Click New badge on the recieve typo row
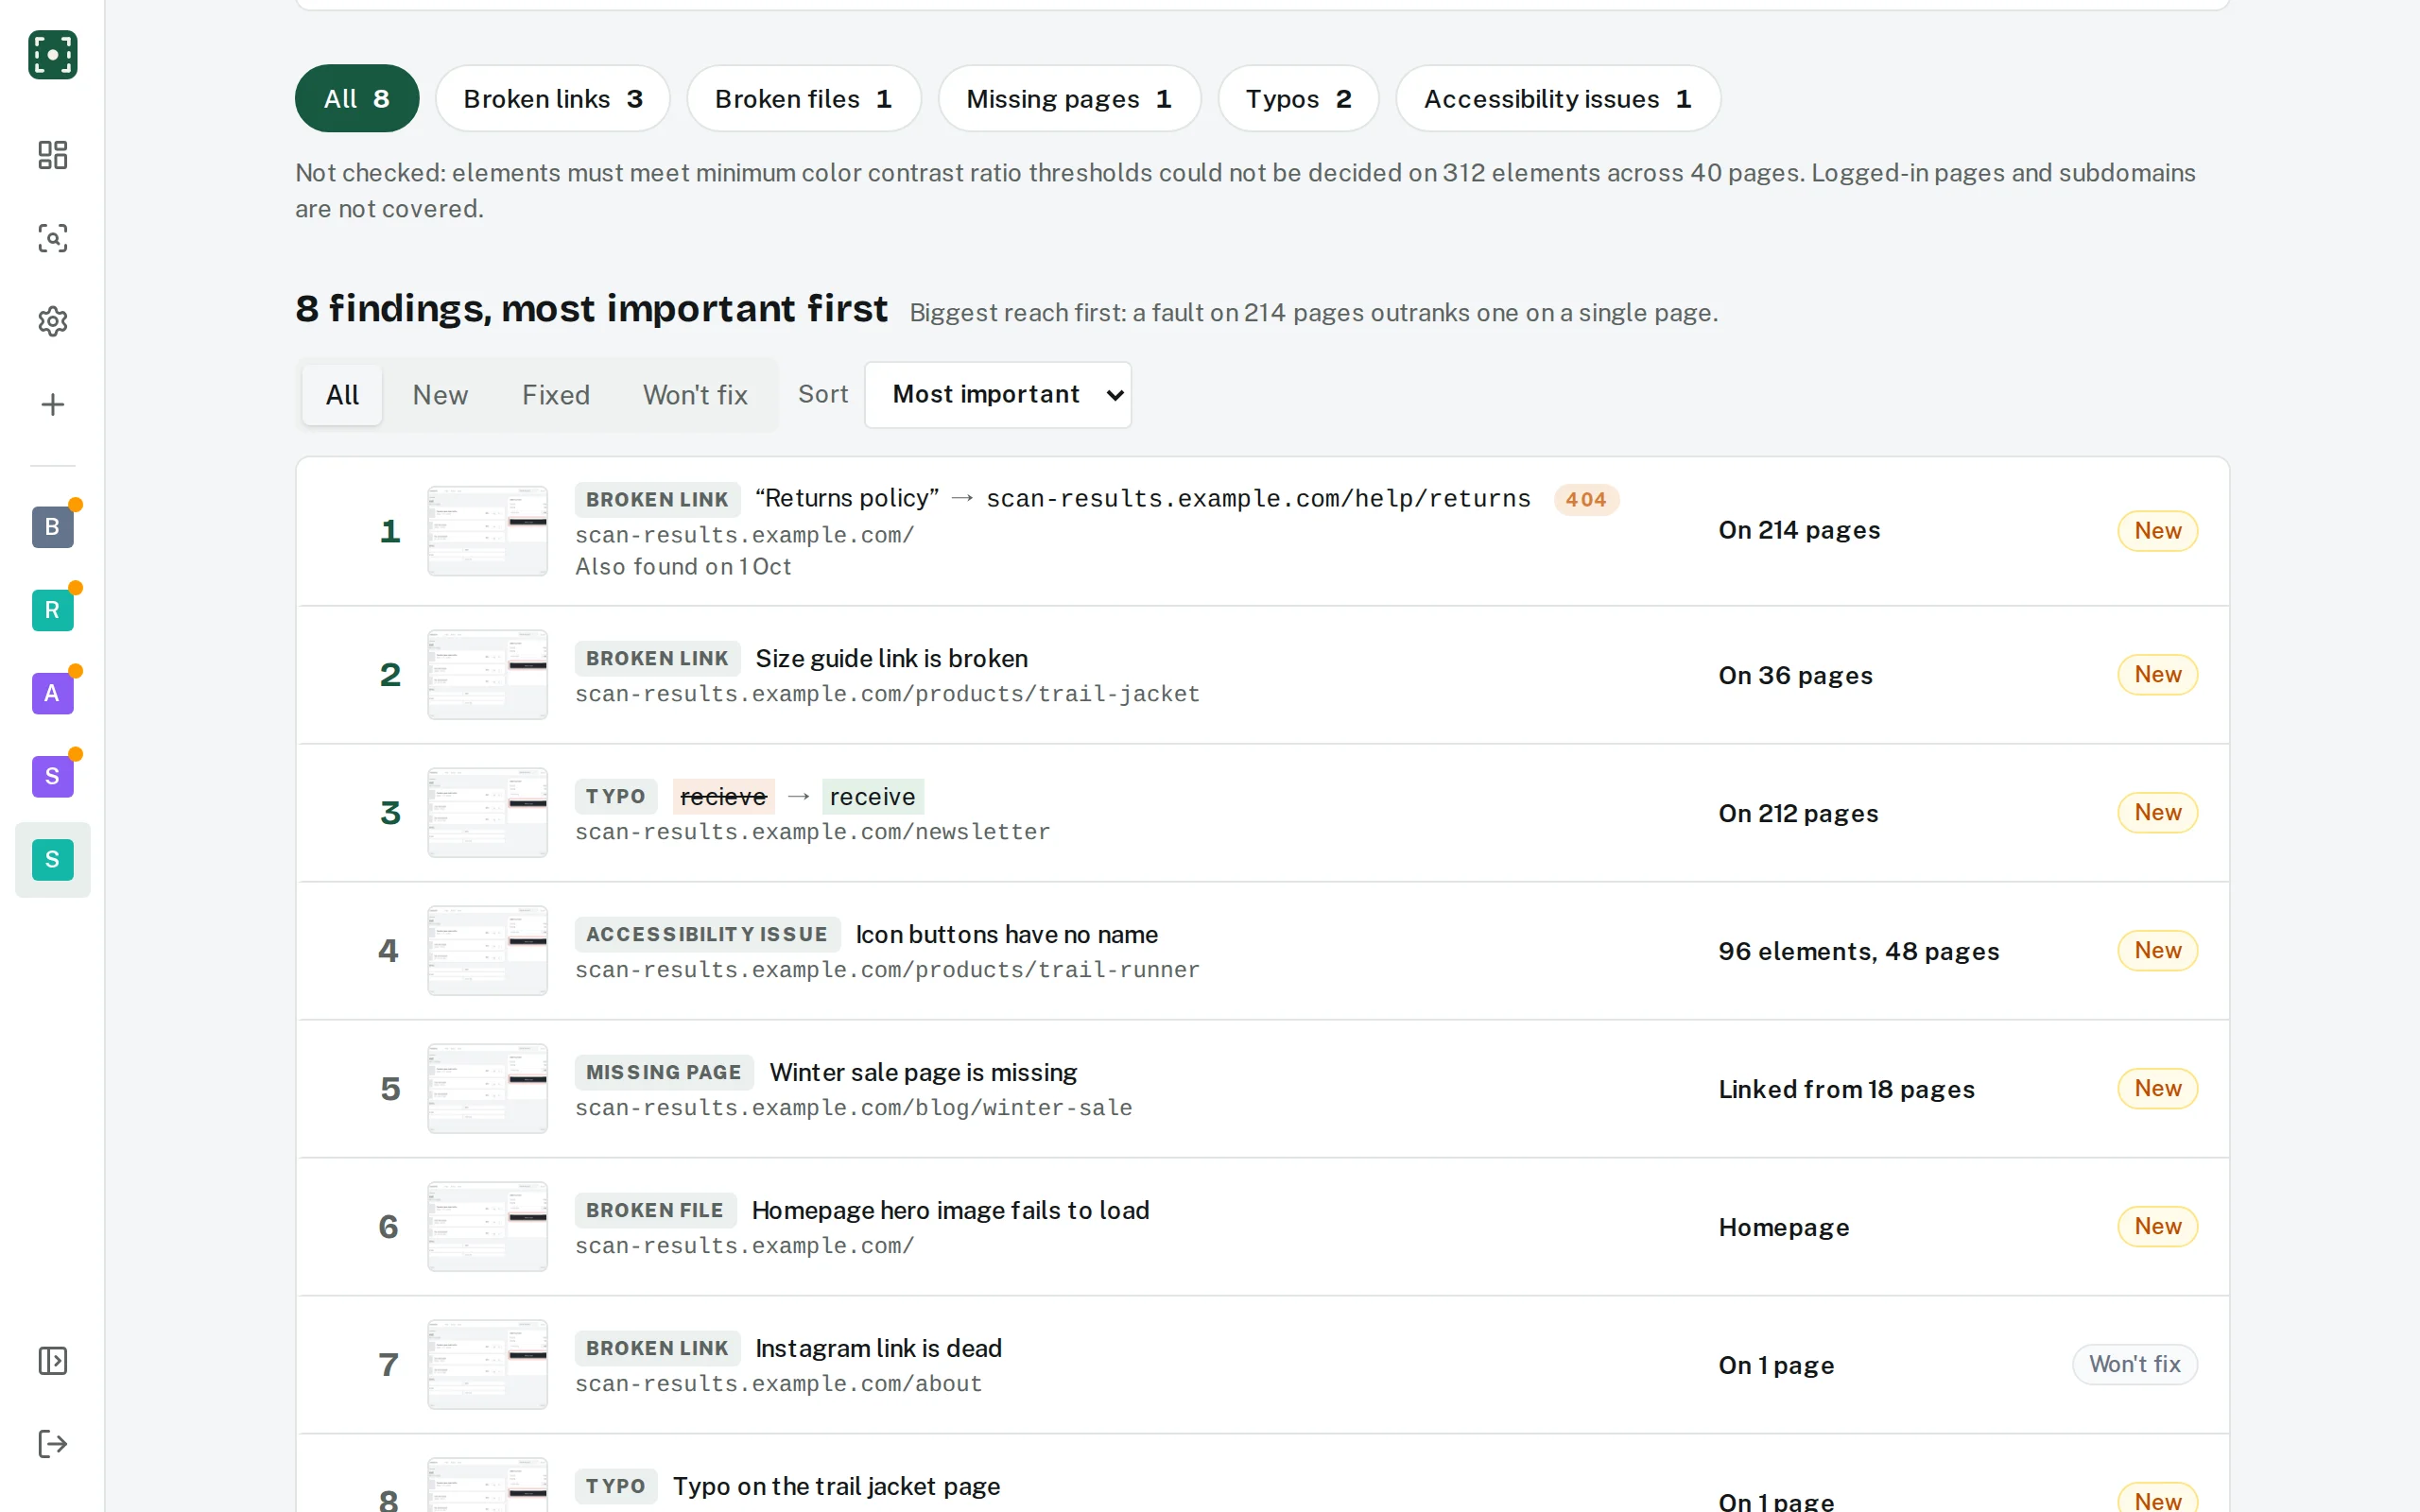Screen dimensions: 2420x1512 click(x=2157, y=812)
